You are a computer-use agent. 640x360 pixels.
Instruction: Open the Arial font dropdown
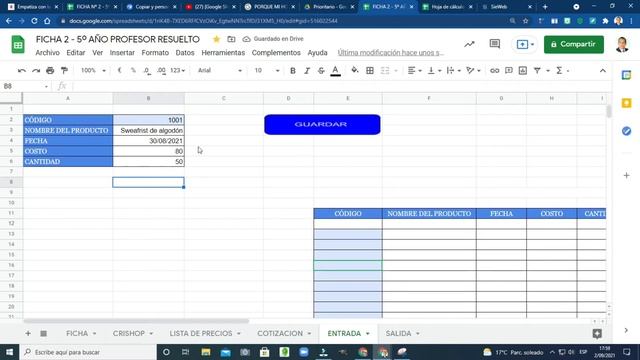click(220, 71)
